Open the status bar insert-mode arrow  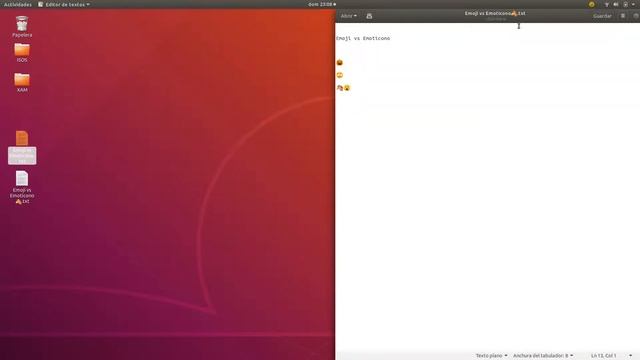pyautogui.click(x=631, y=356)
